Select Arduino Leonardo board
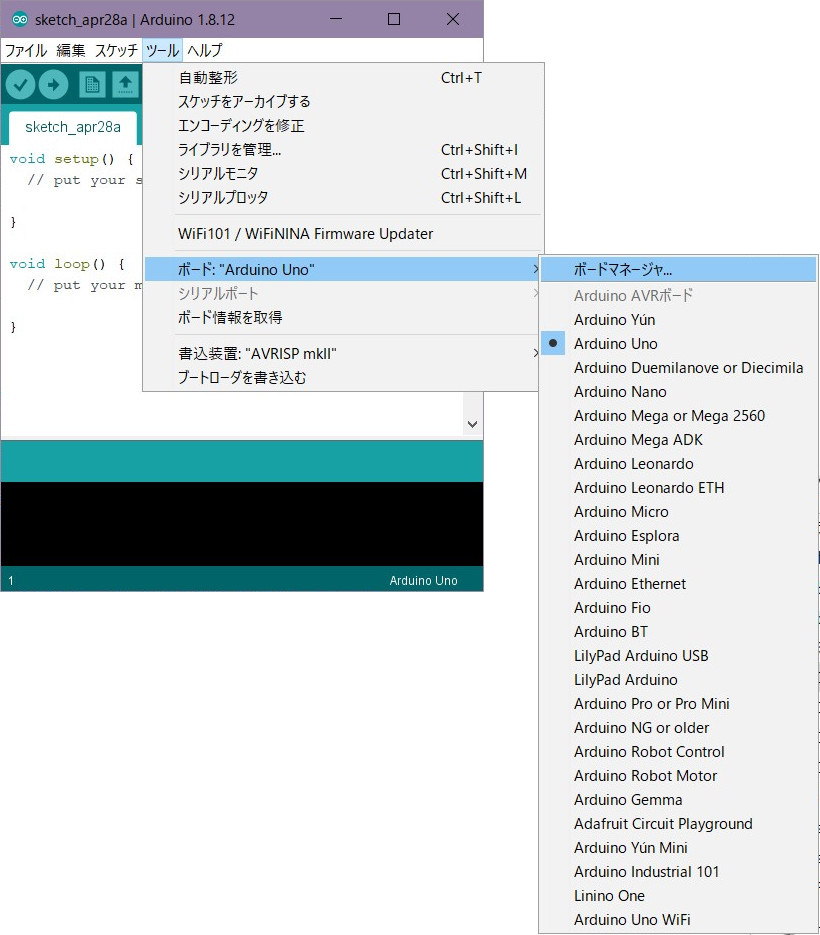The width and height of the screenshot is (820, 935). click(677, 464)
